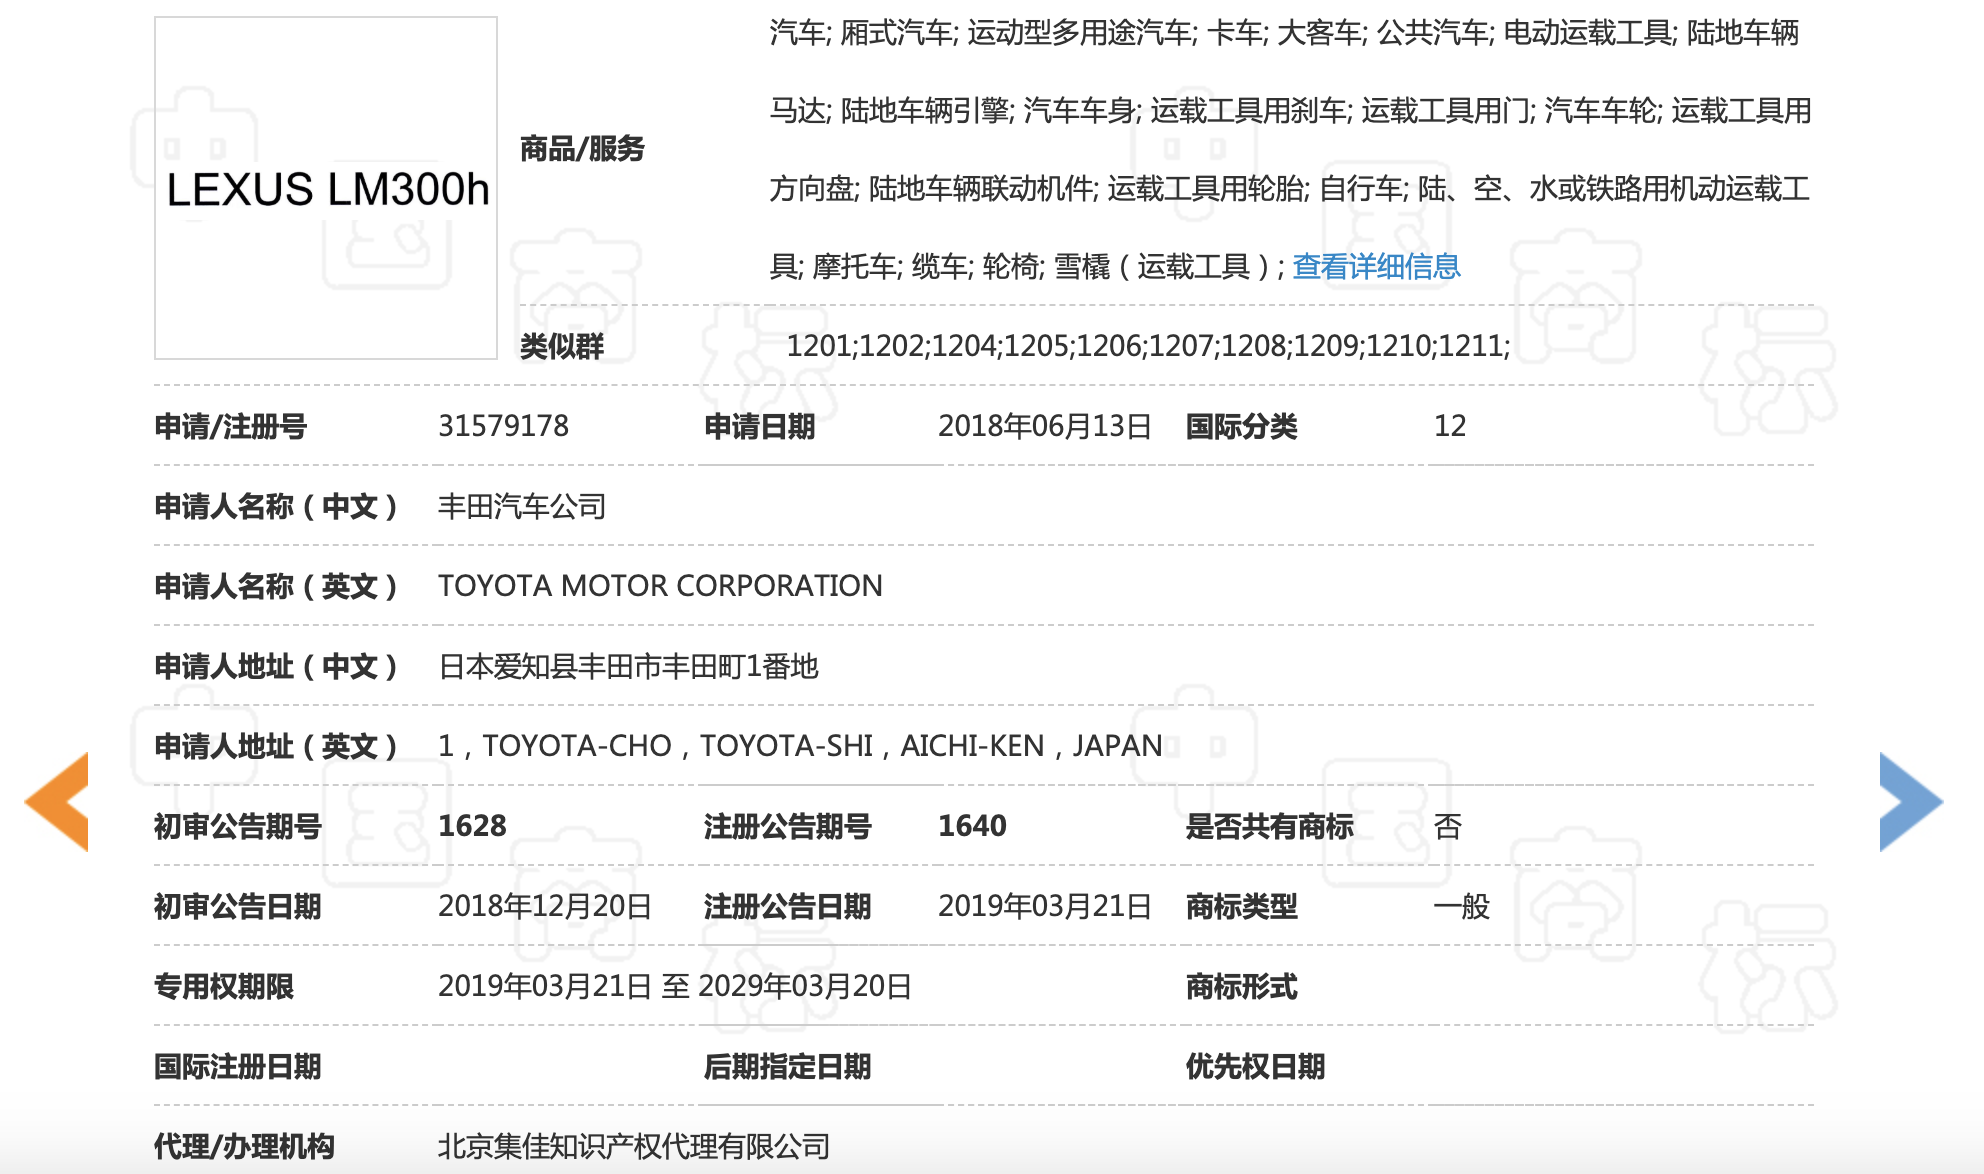This screenshot has height=1174, width=1984.
Task: Select registration announcement date 2019年03月21日
Action: (x=1044, y=906)
